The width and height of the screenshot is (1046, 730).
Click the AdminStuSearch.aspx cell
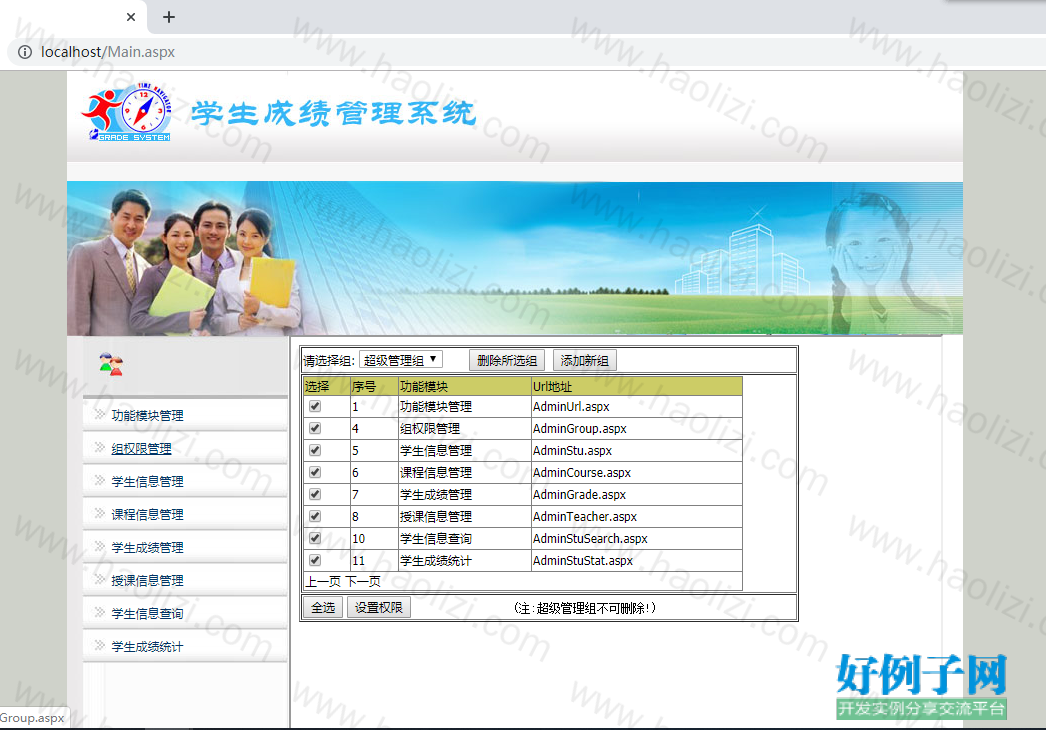(636, 538)
